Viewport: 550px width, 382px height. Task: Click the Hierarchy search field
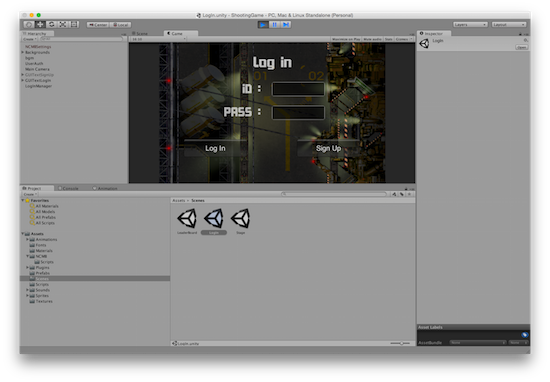click(81, 39)
